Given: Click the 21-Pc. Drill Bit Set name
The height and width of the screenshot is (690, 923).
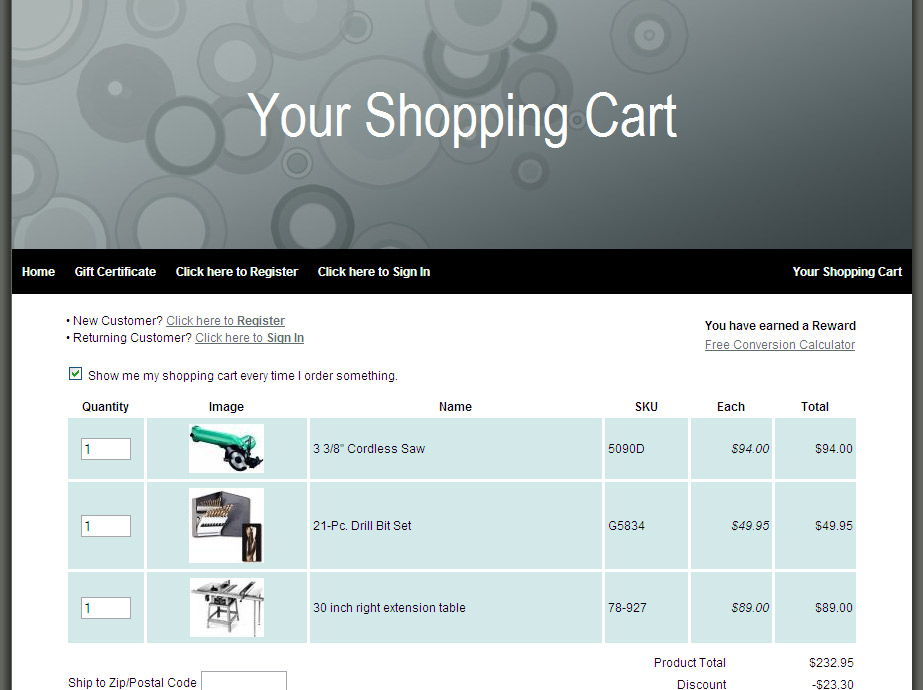Looking at the screenshot, I should point(362,526).
